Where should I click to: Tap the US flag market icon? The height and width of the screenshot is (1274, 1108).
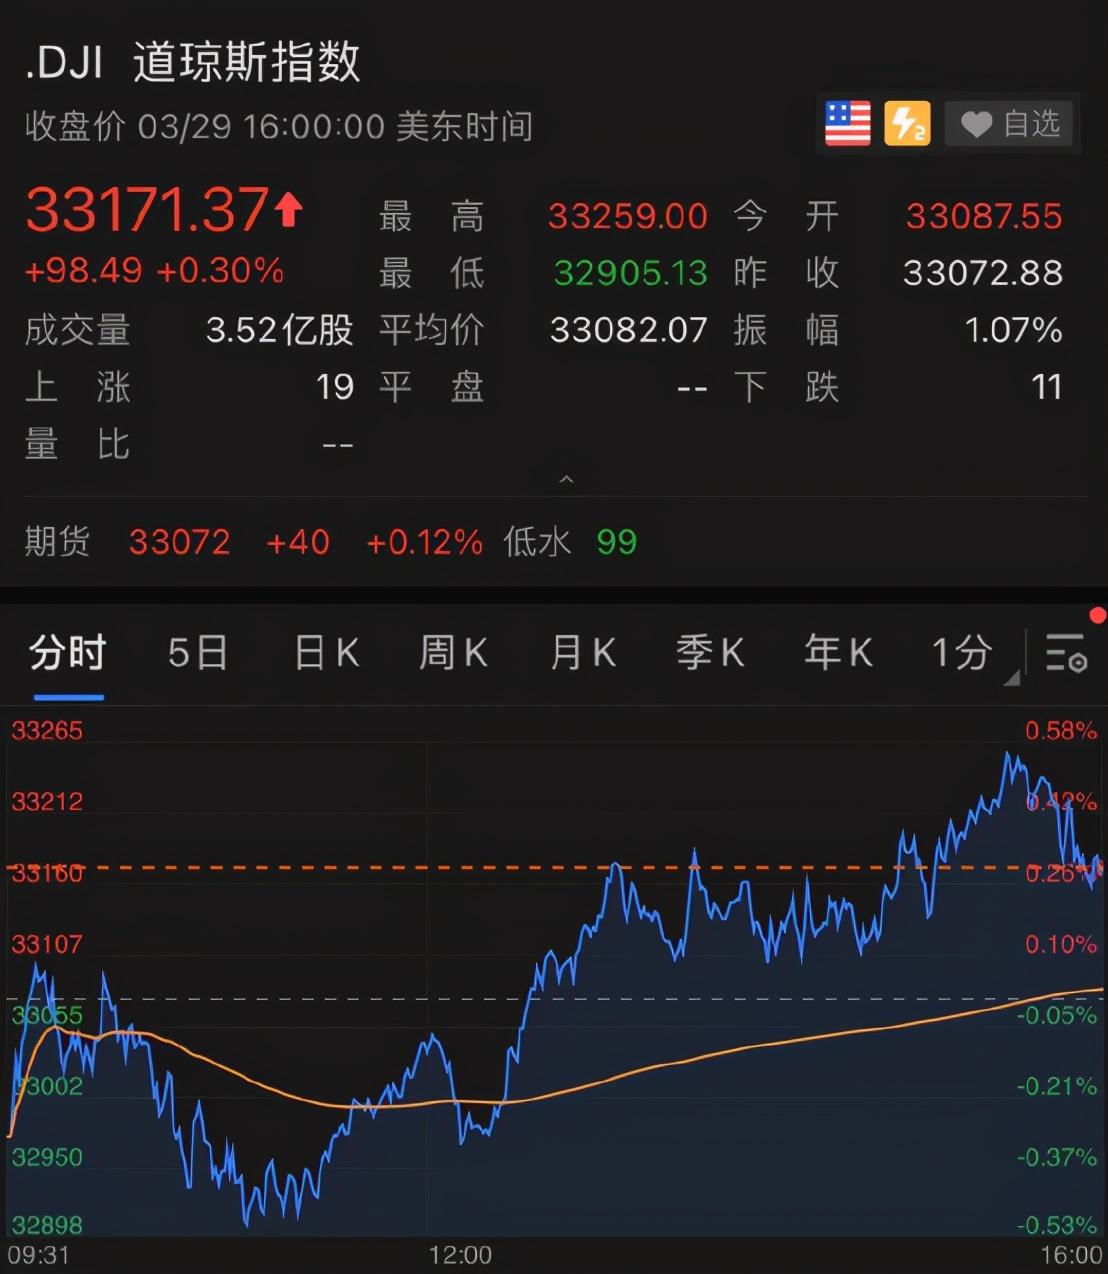point(847,124)
